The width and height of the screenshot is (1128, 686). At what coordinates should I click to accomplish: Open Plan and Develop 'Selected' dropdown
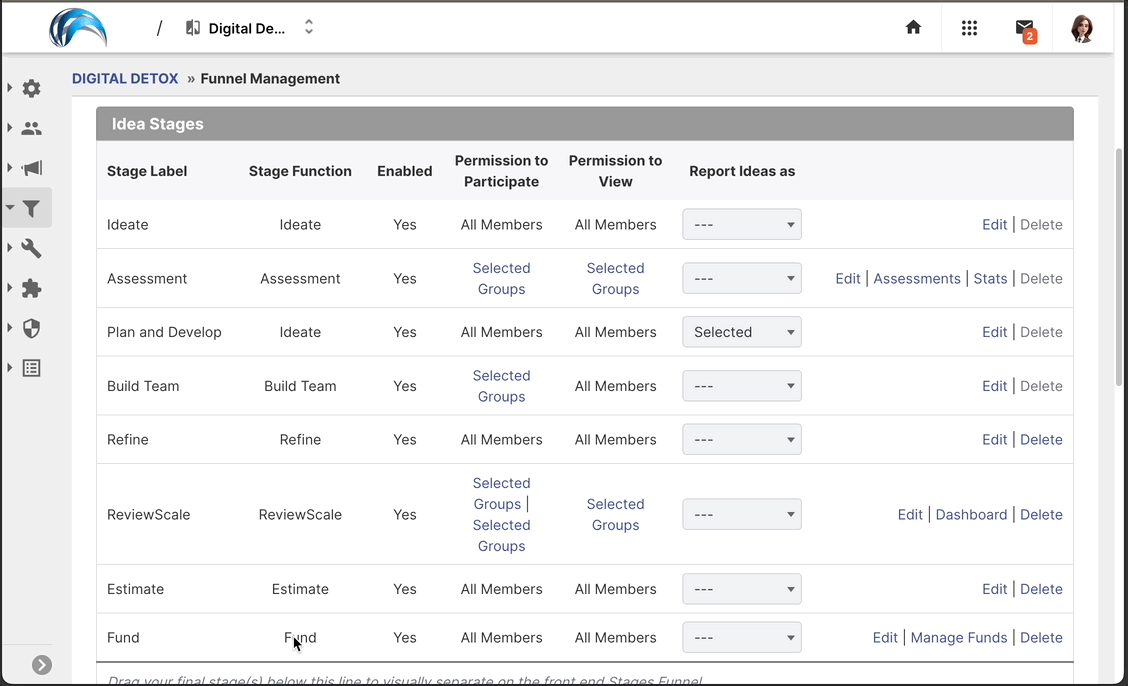point(741,332)
